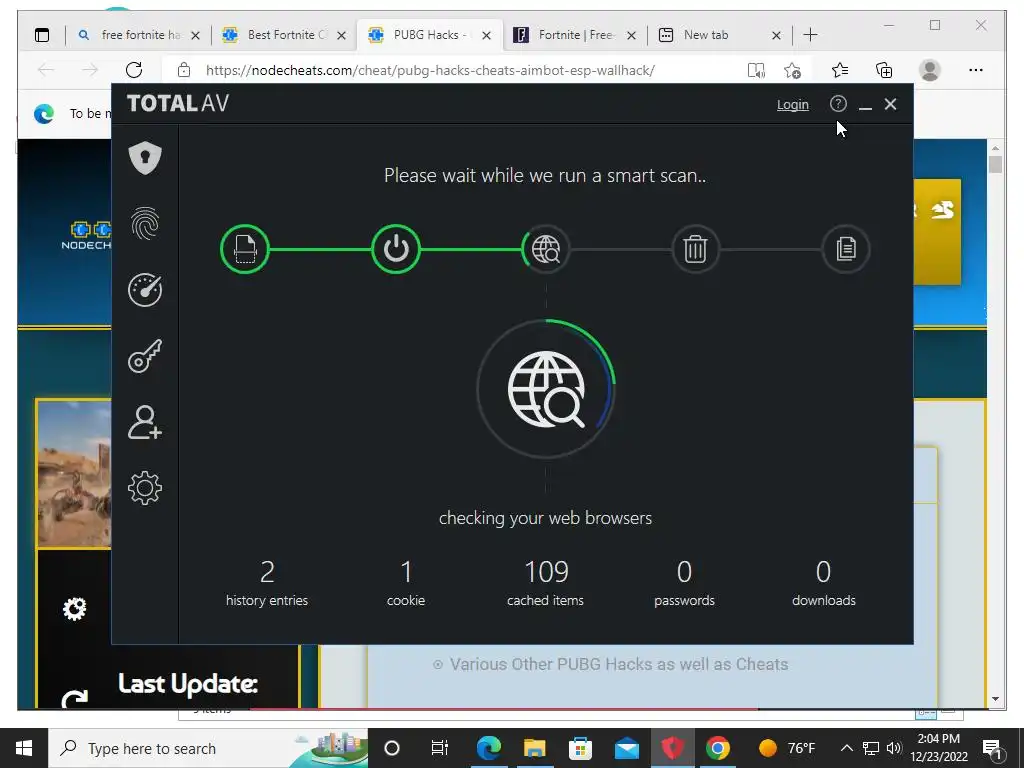The width and height of the screenshot is (1024, 768).
Task: Click the file scan step icon
Action: tap(245, 249)
